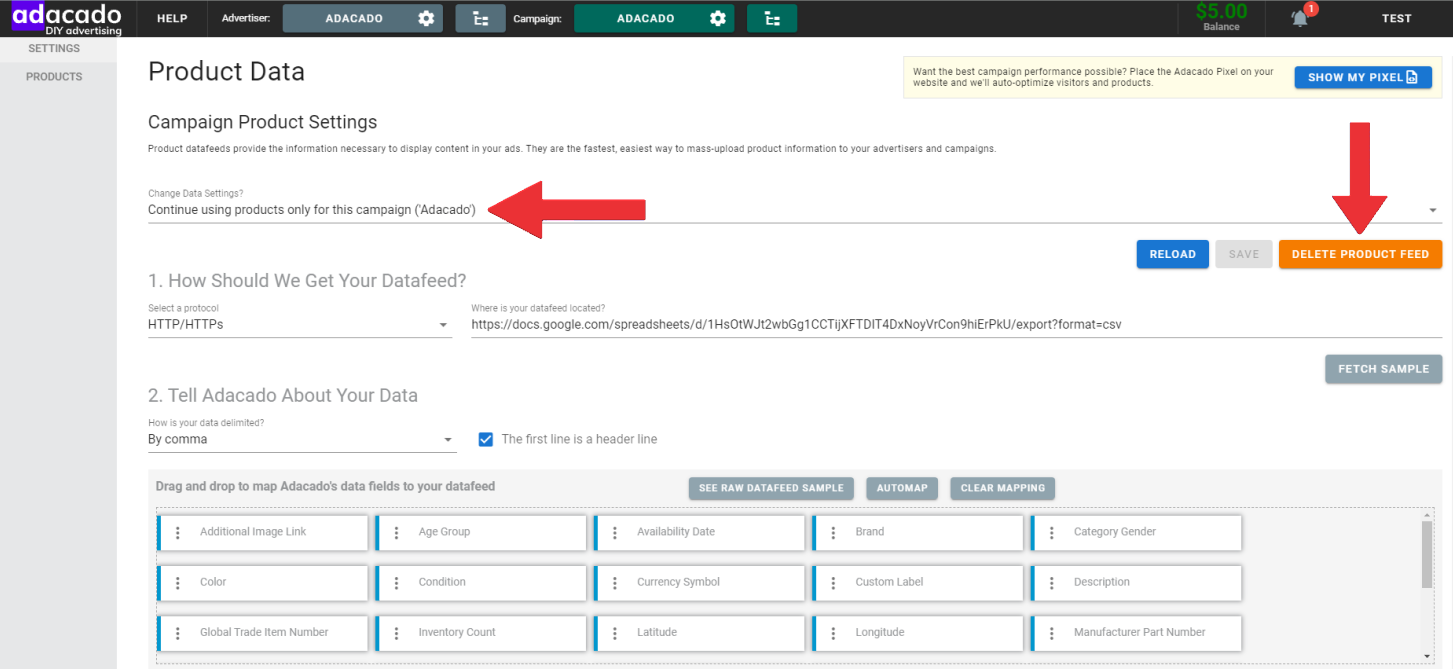Click the RELOAD button

[x=1172, y=254]
